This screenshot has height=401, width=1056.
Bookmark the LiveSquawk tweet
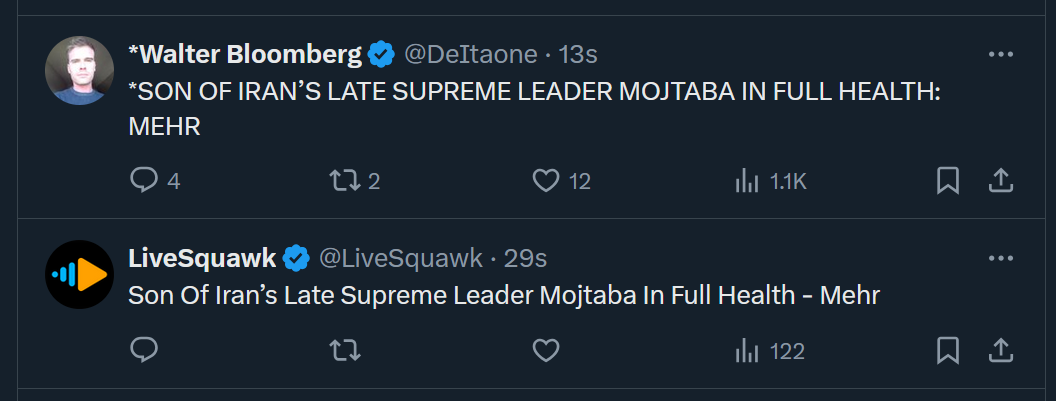point(948,350)
